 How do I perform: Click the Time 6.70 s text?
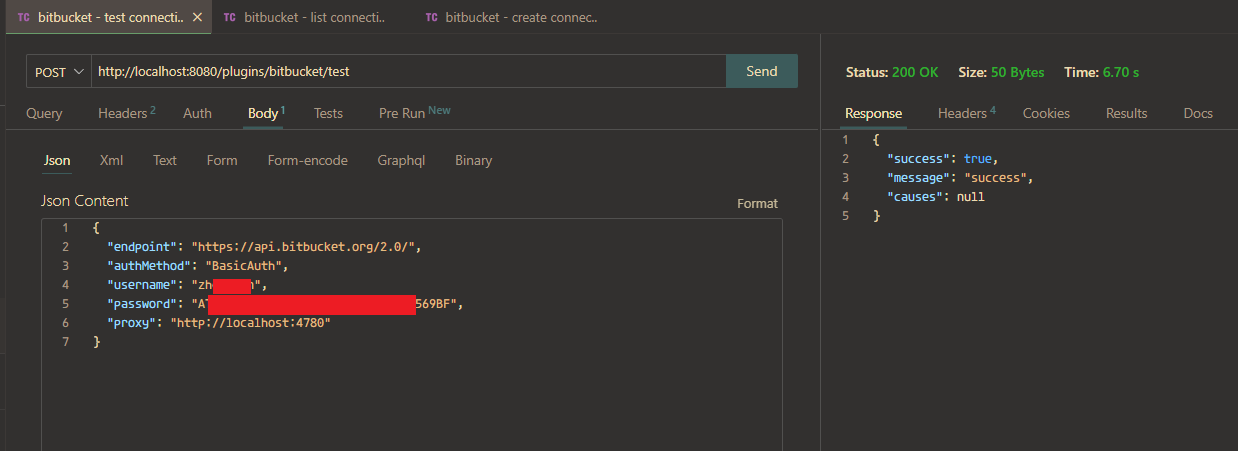pyautogui.click(x=1102, y=72)
